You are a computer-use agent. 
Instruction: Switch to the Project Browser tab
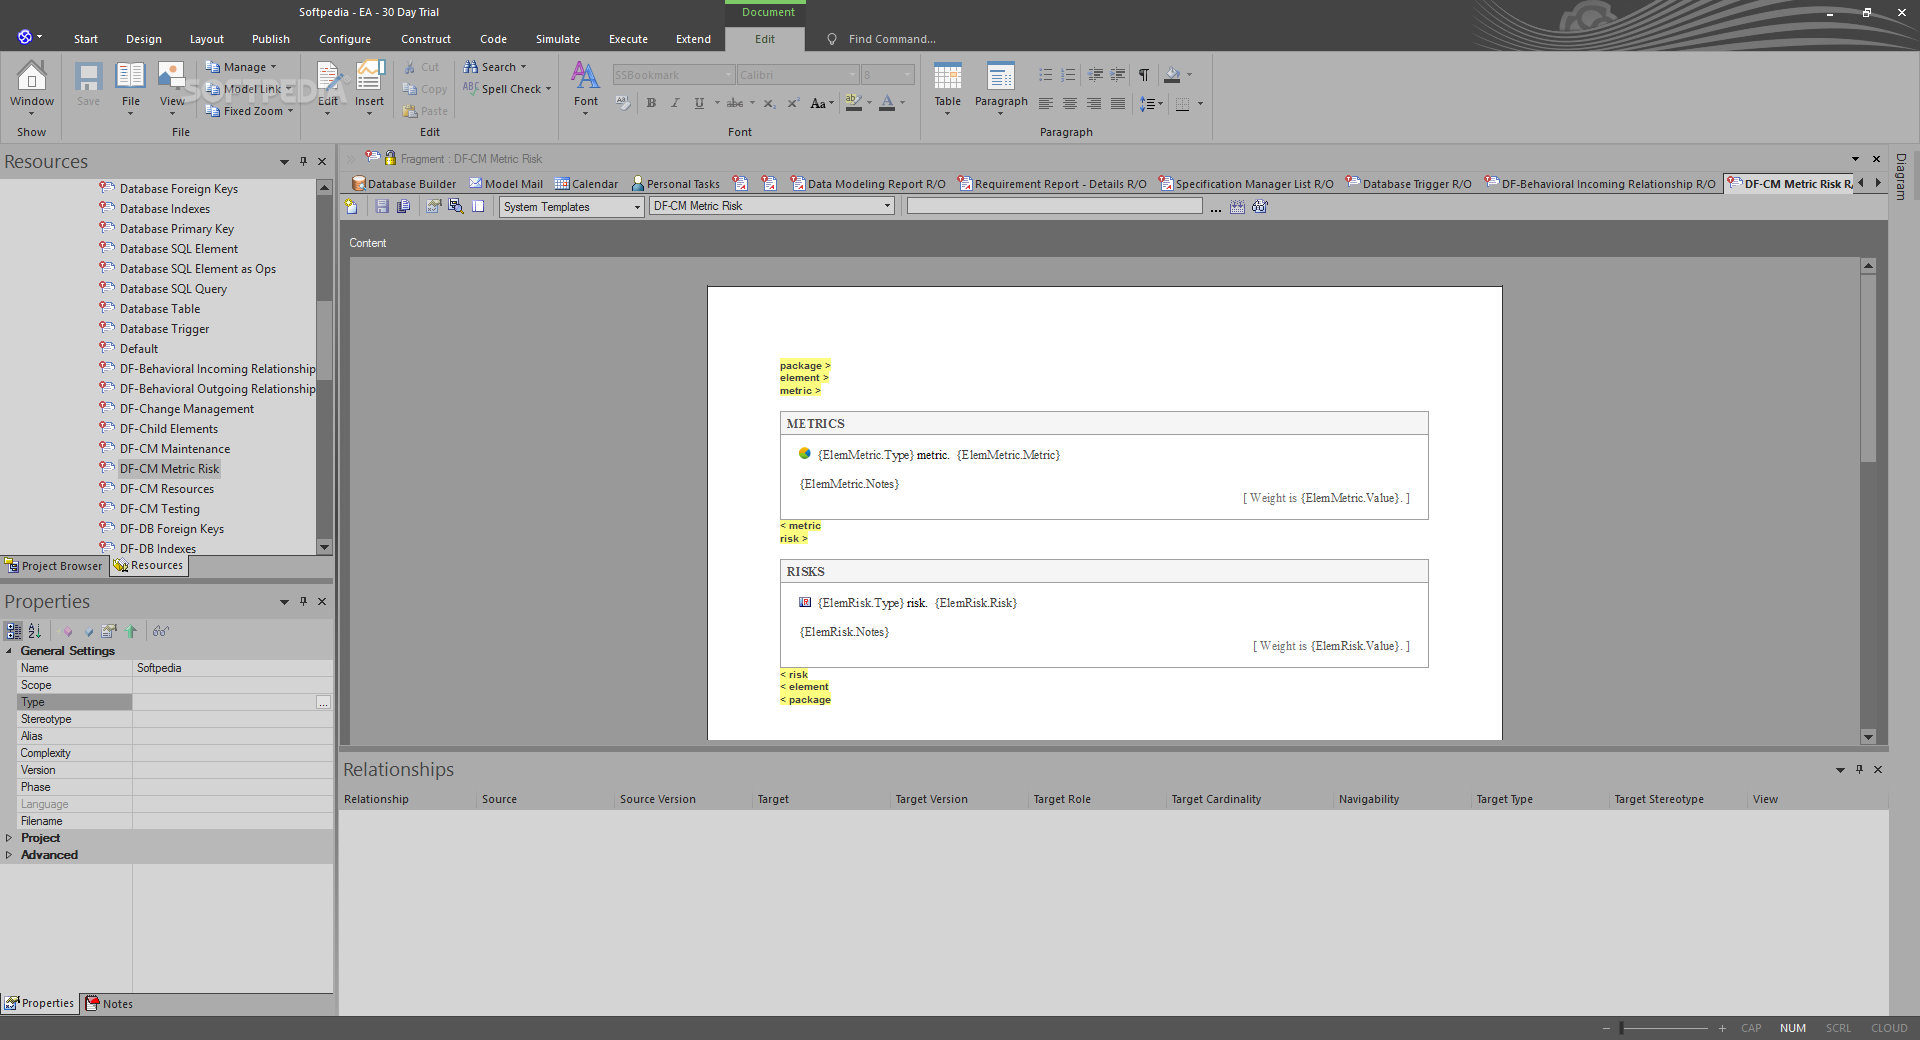pos(54,566)
